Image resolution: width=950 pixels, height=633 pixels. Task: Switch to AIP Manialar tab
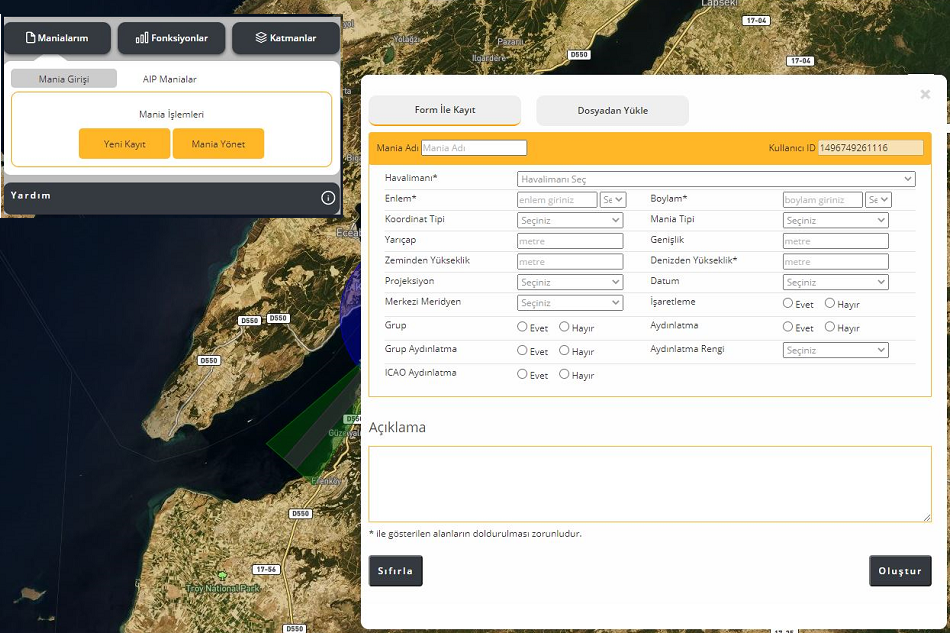169,79
